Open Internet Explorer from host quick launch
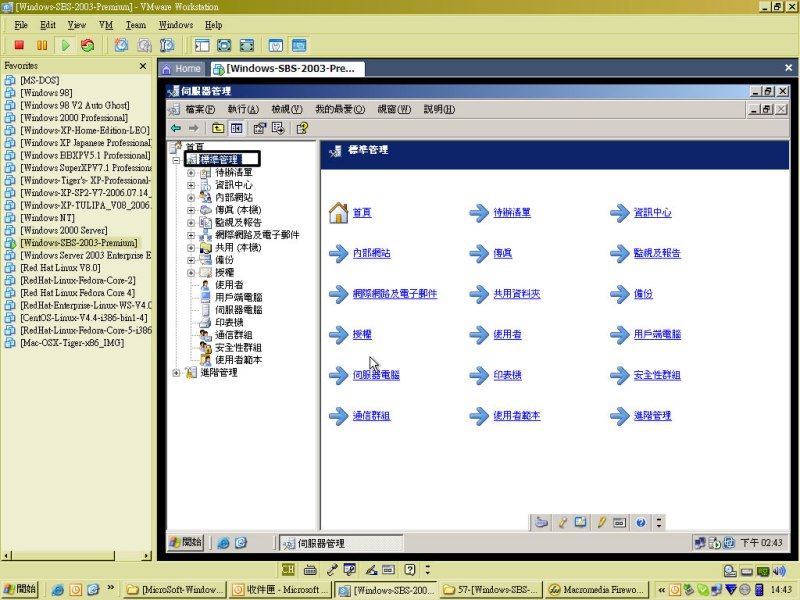Screen dimensions: 800x600 [x=58, y=590]
